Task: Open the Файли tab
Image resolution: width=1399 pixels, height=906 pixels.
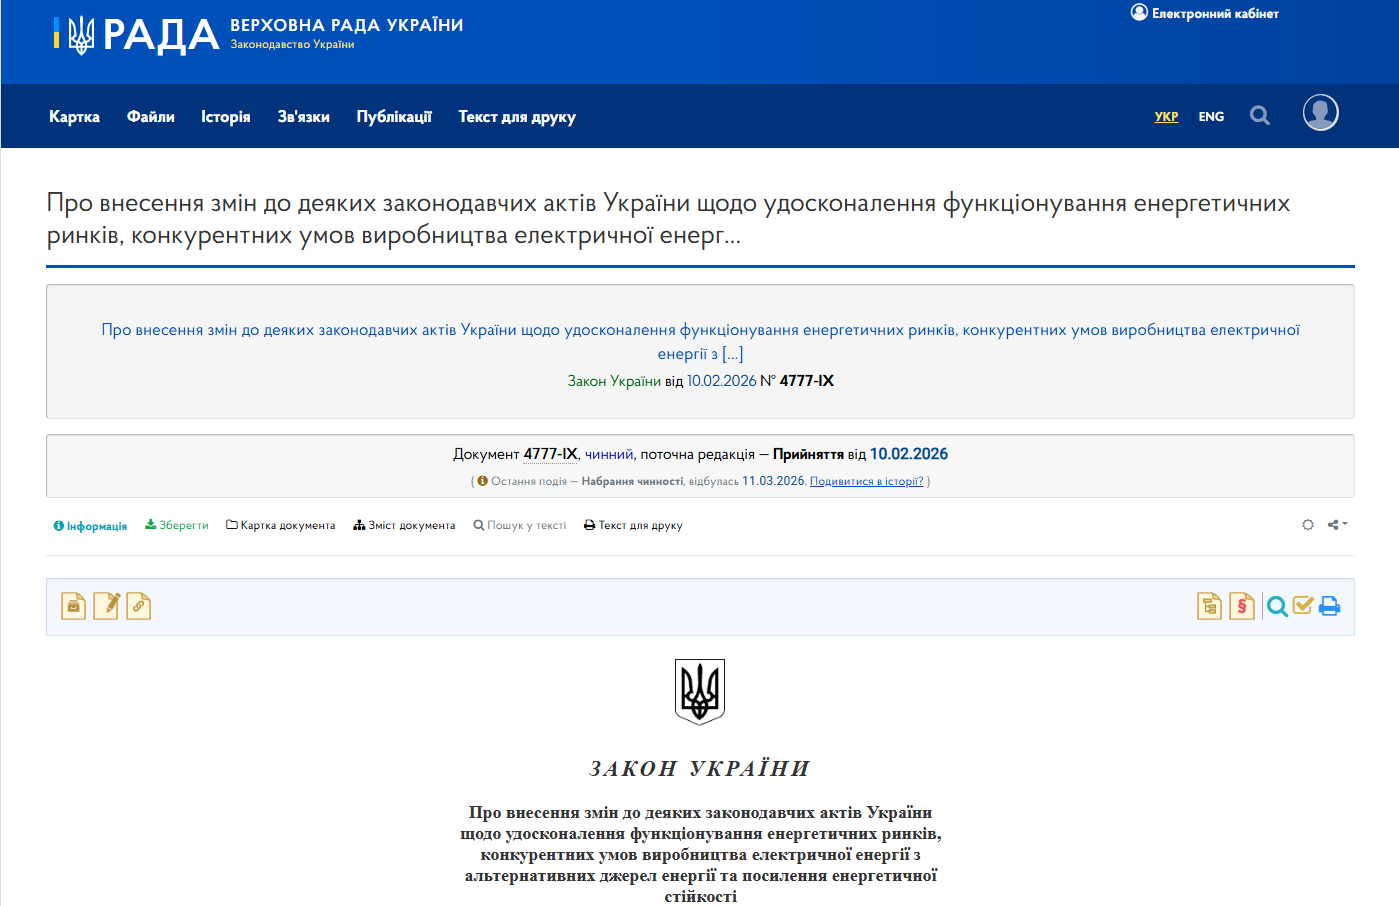Action: point(151,117)
